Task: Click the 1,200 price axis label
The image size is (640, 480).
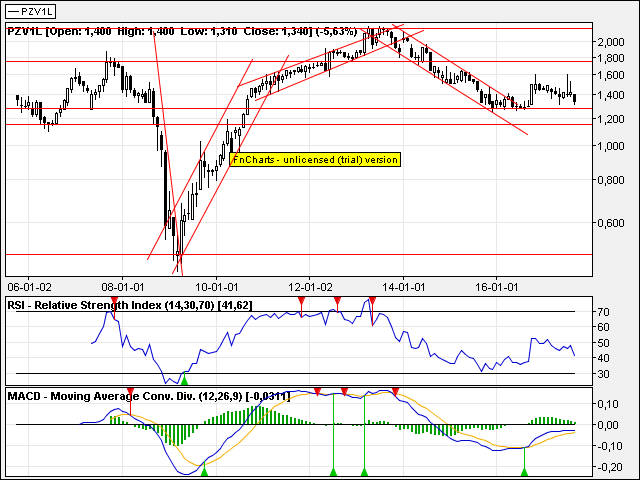Action: tap(611, 120)
